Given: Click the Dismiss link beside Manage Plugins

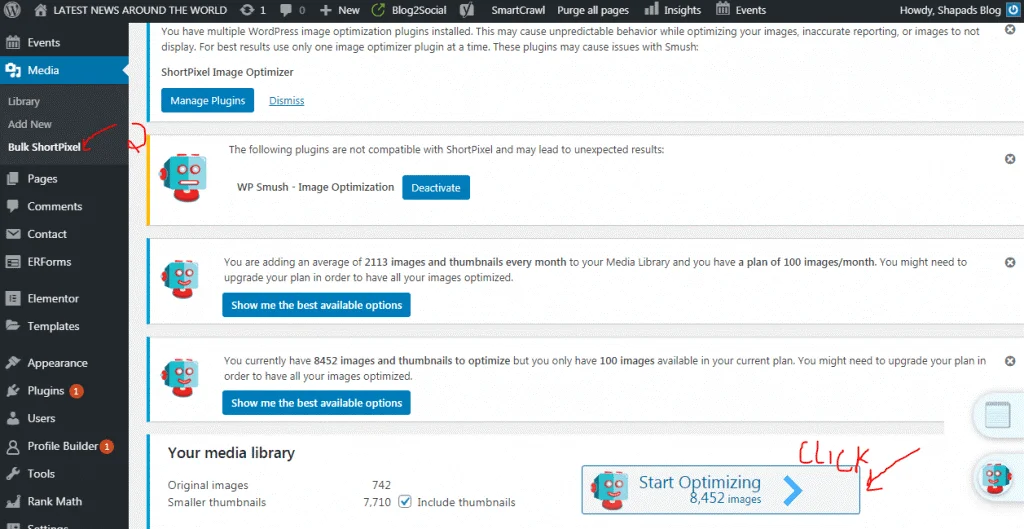Looking at the screenshot, I should (x=286, y=101).
